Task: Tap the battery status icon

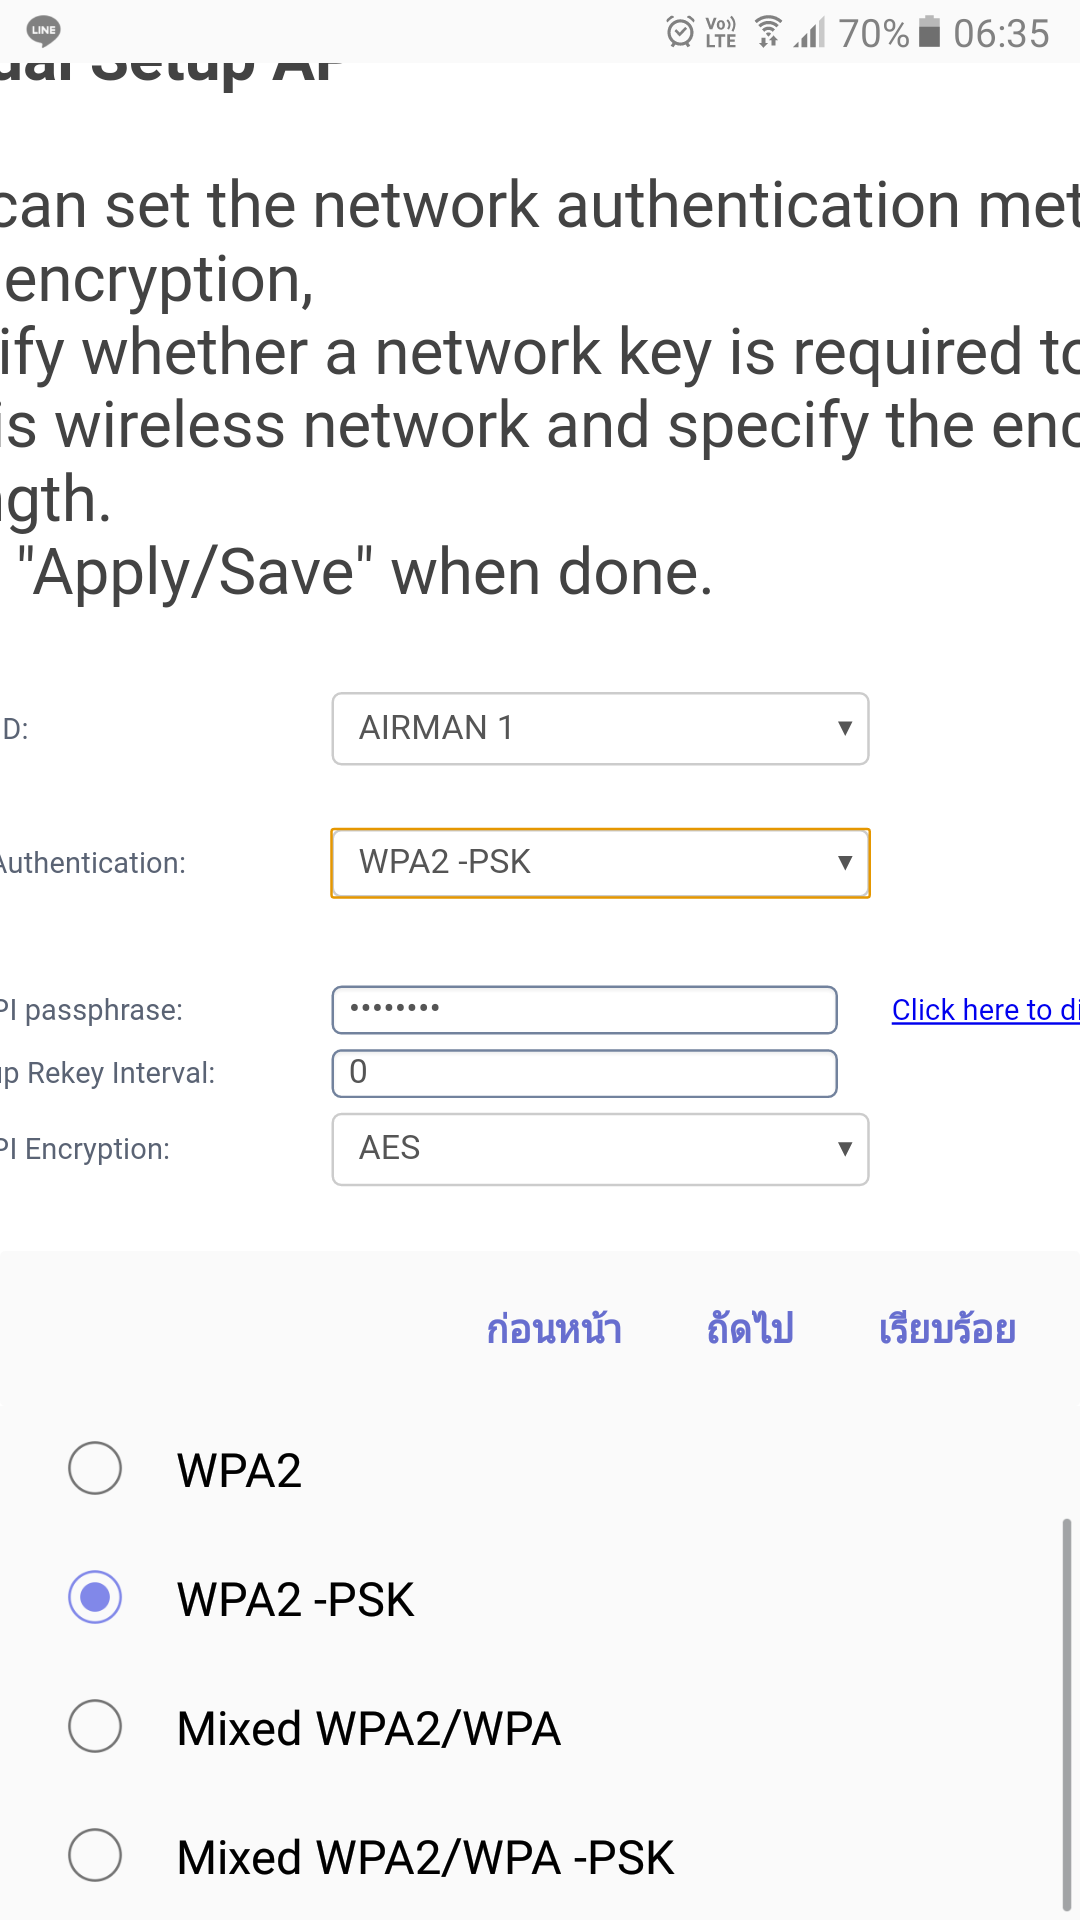Action: click(930, 32)
